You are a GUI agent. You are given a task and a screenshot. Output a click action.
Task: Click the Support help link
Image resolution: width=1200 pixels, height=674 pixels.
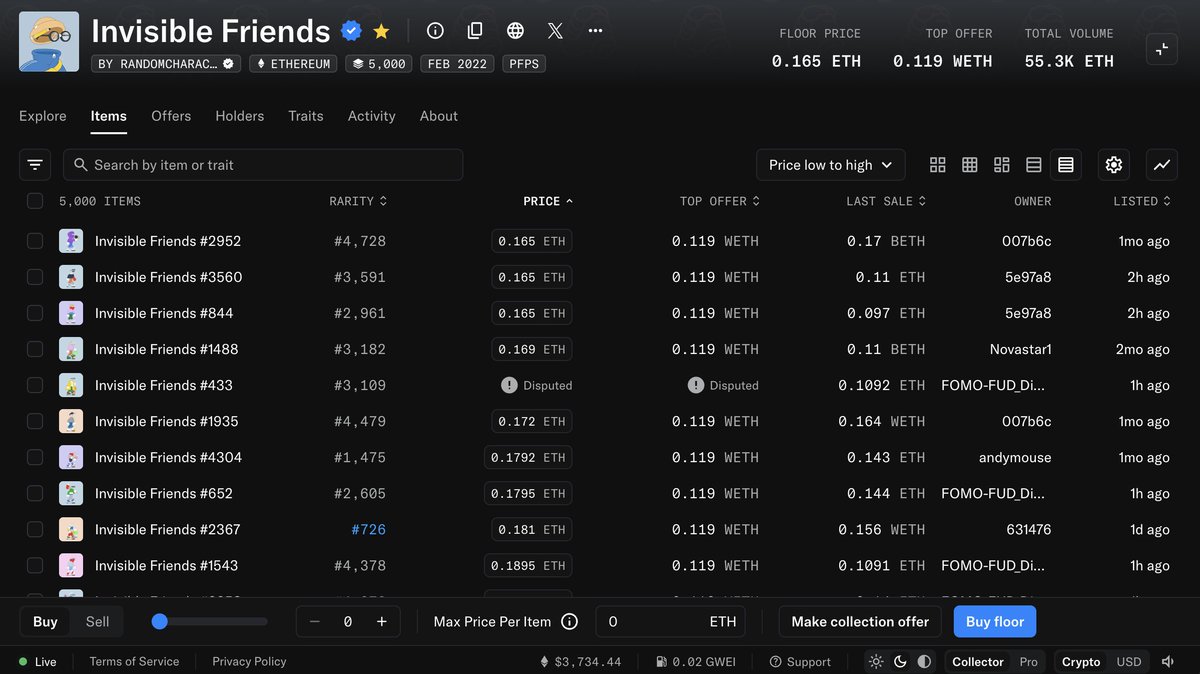[x=800, y=662]
